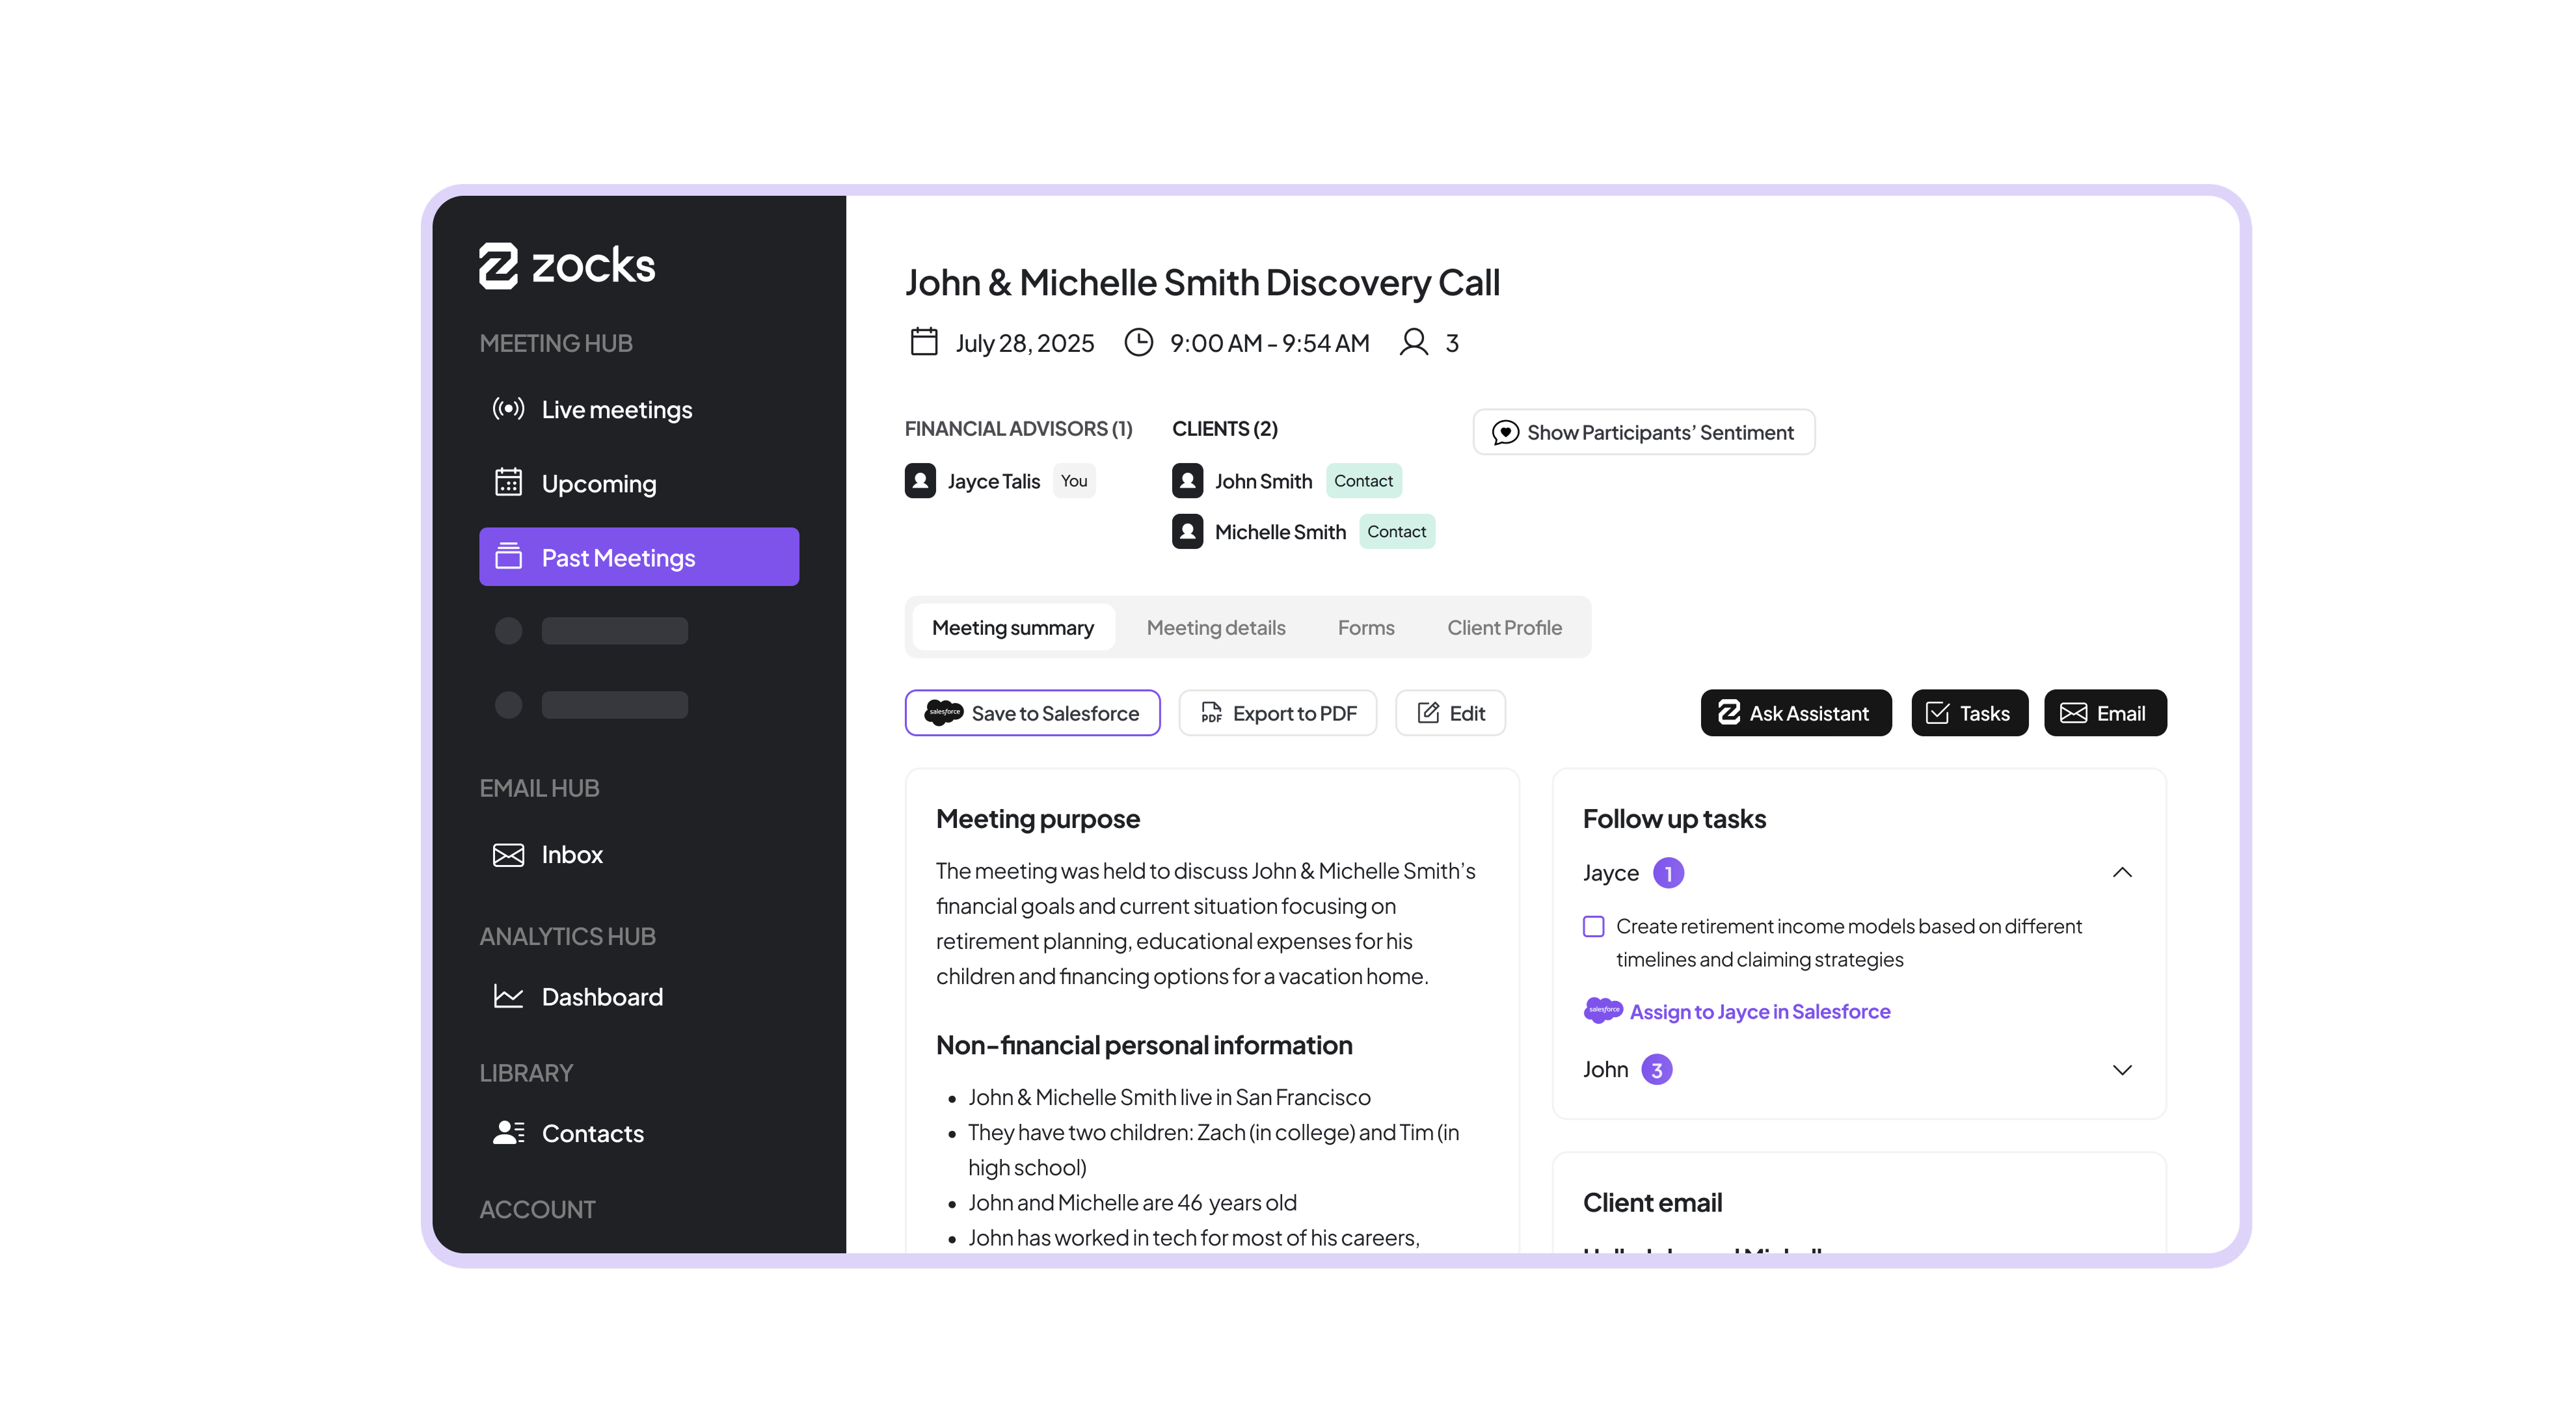Click the meeting title heading
This screenshot has height=1412, width=2576.
tap(1202, 283)
